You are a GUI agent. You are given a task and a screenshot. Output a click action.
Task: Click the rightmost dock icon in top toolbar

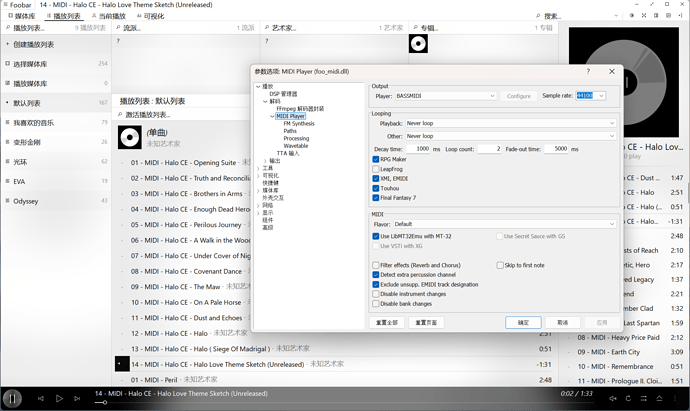click(680, 15)
